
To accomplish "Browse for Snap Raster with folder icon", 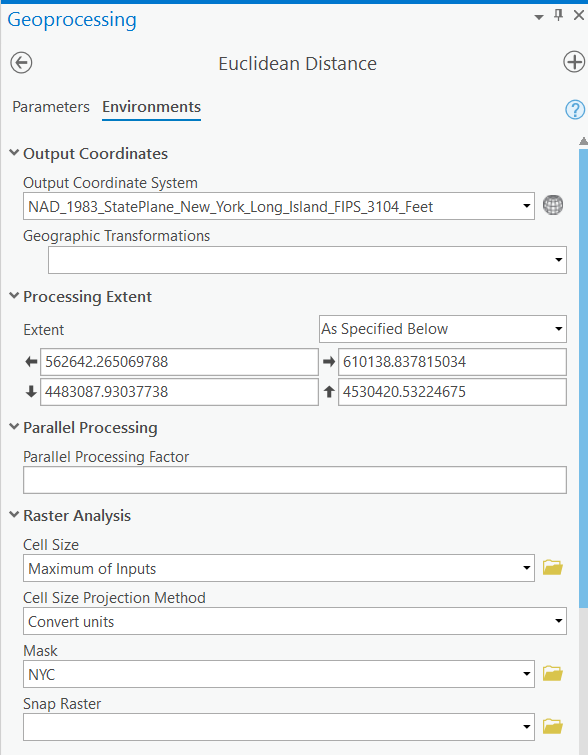I will (x=553, y=727).
